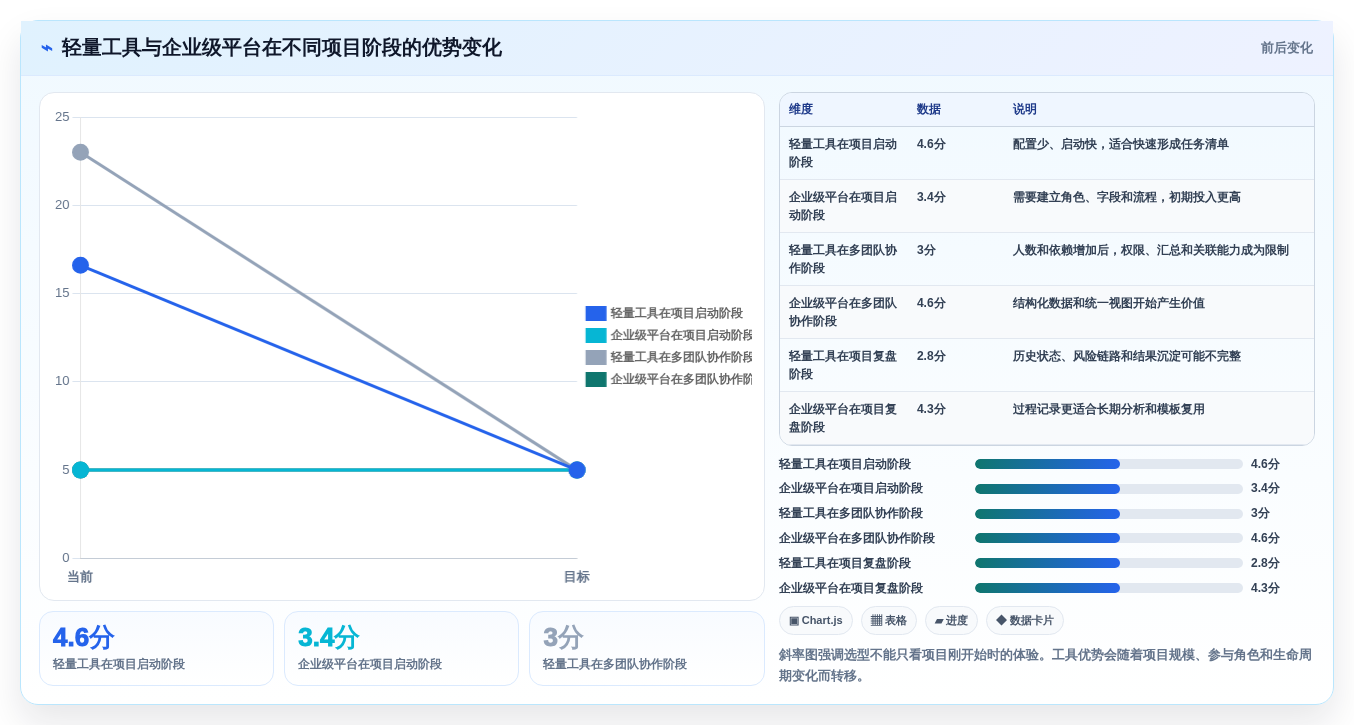
Task: Click the progress list label 企业级平台在项目复盘阶段
Action: (851, 588)
